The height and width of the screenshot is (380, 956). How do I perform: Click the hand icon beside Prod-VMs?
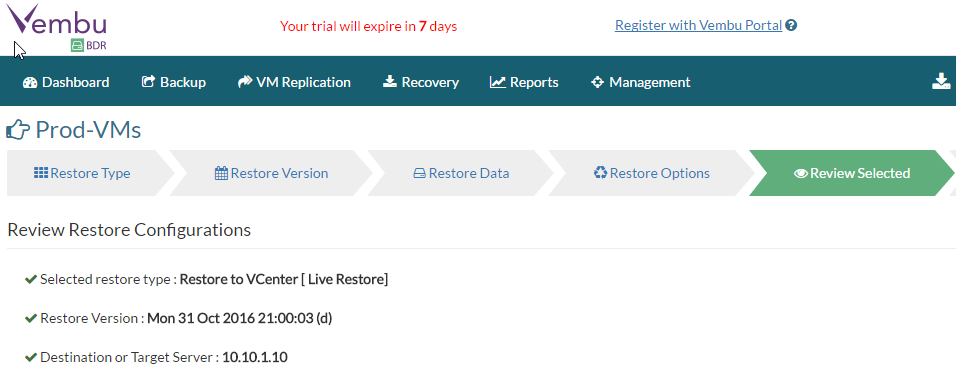pos(18,130)
